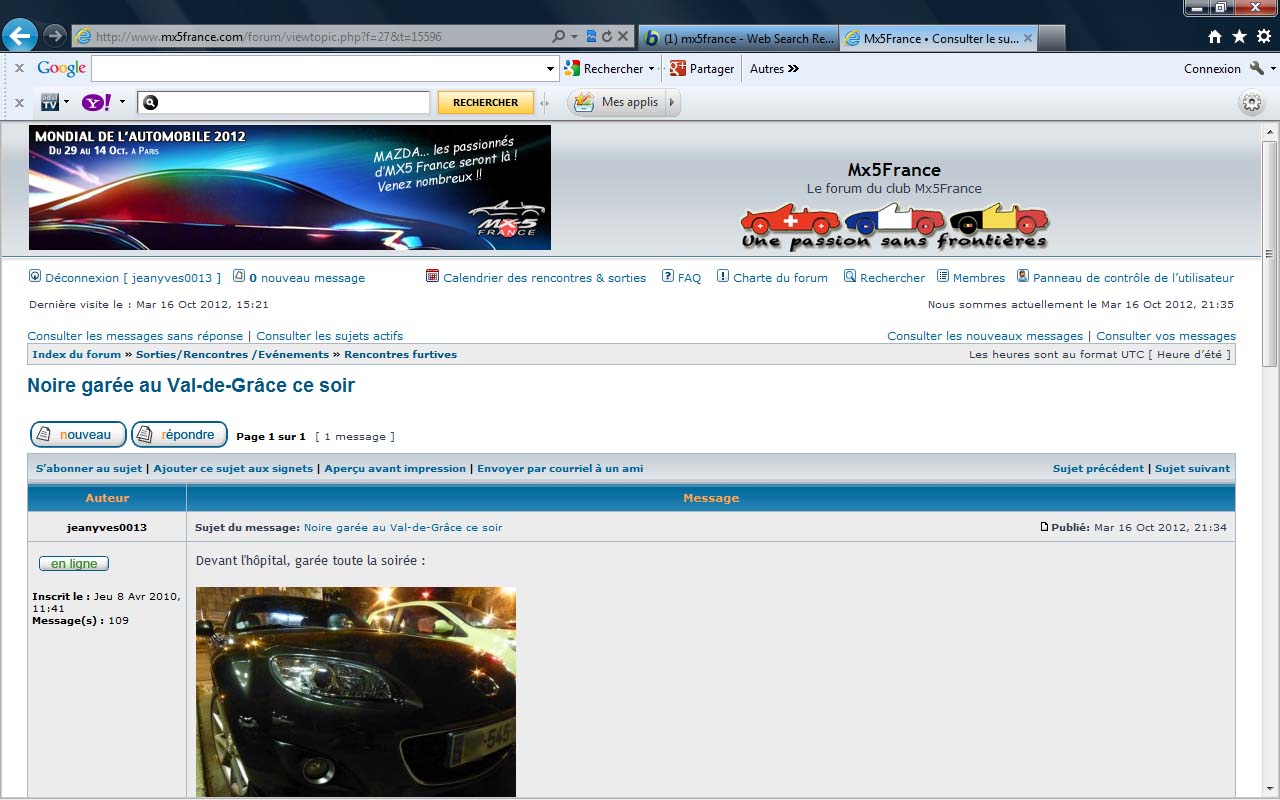Open the Google search box history dropdown
The height and width of the screenshot is (800, 1280).
550,69
